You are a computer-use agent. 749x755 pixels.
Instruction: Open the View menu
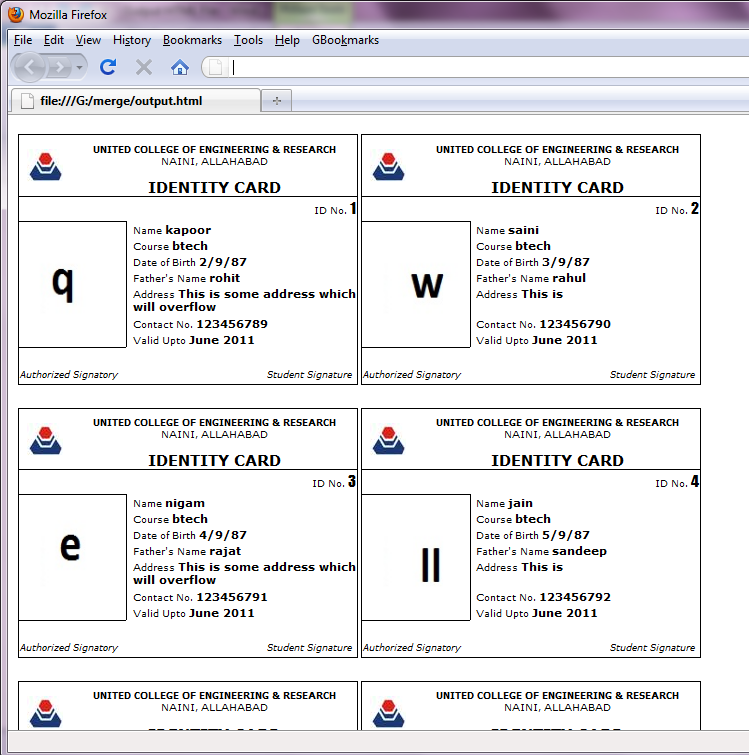[88, 40]
